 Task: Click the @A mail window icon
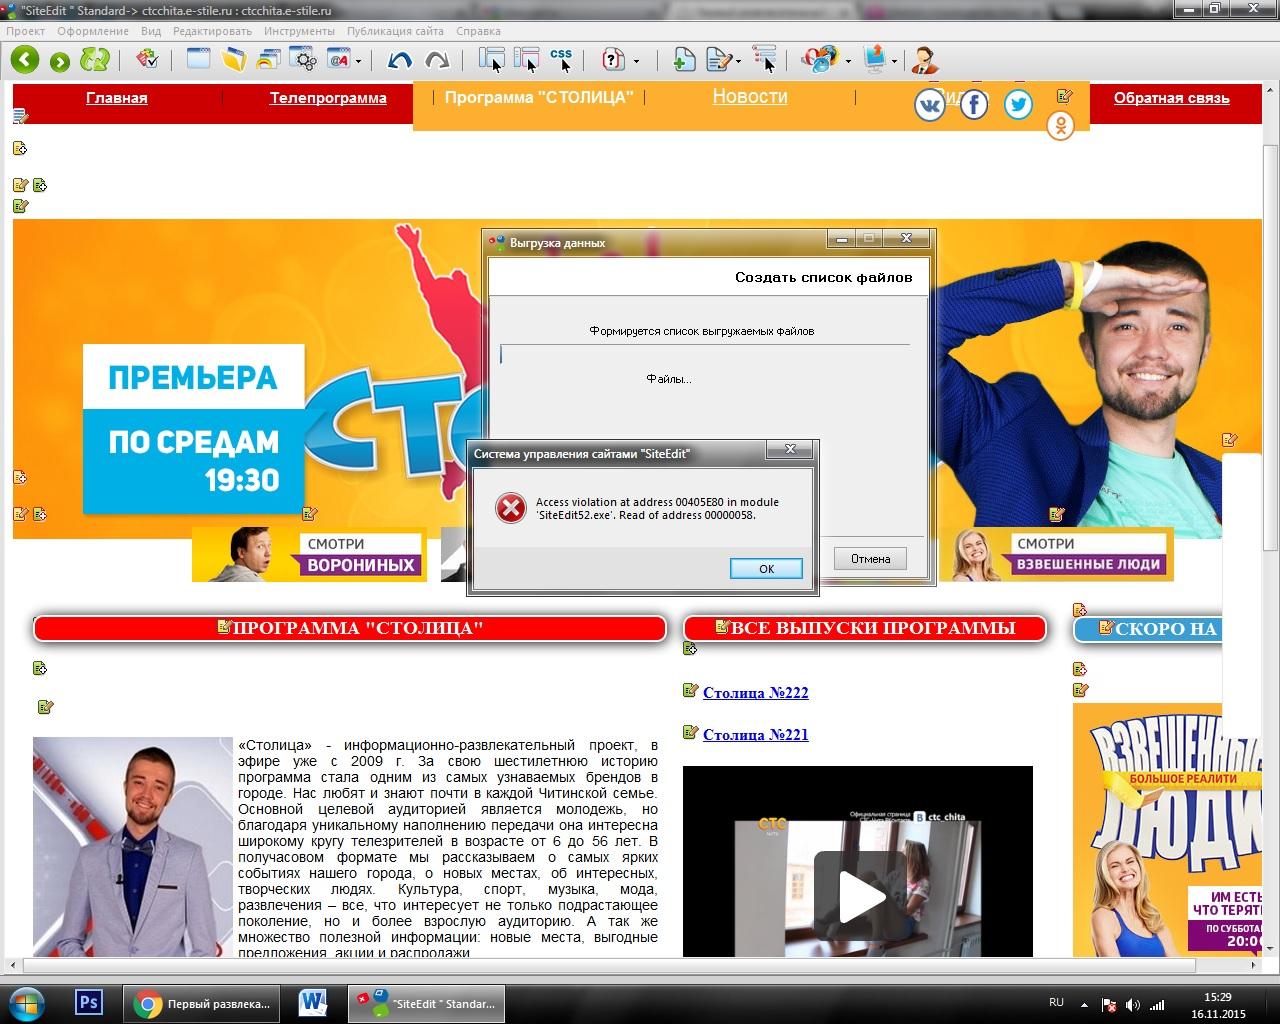click(338, 60)
